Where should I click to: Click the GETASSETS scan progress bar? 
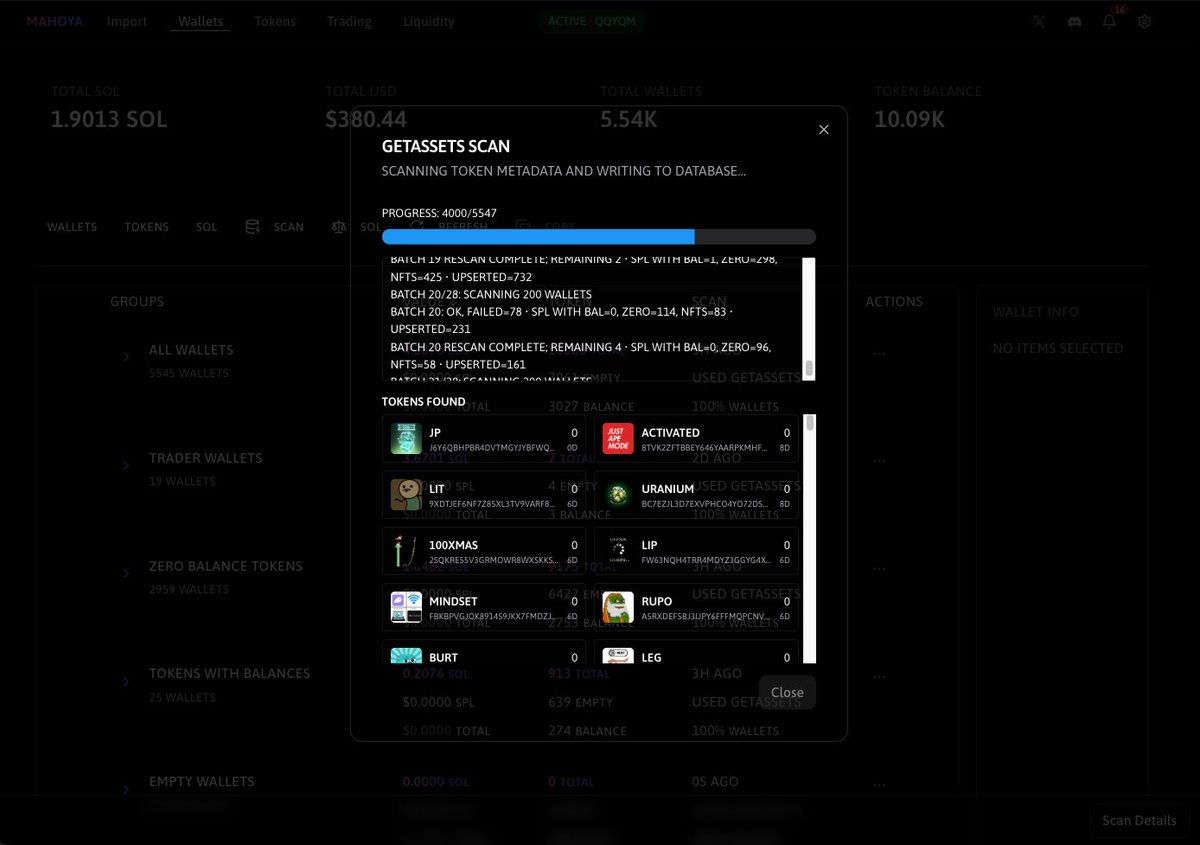597,236
